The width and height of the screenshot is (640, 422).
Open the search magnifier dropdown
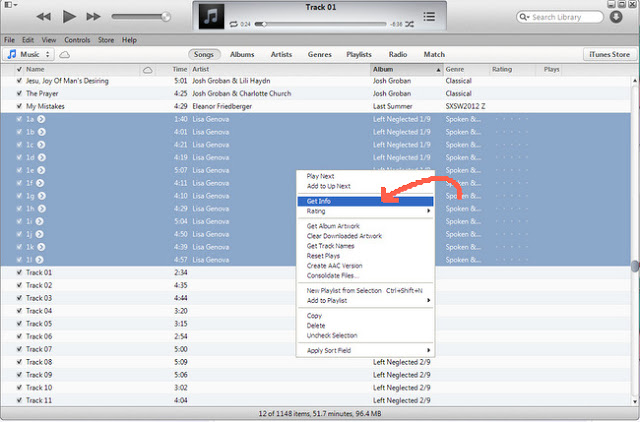pos(524,17)
